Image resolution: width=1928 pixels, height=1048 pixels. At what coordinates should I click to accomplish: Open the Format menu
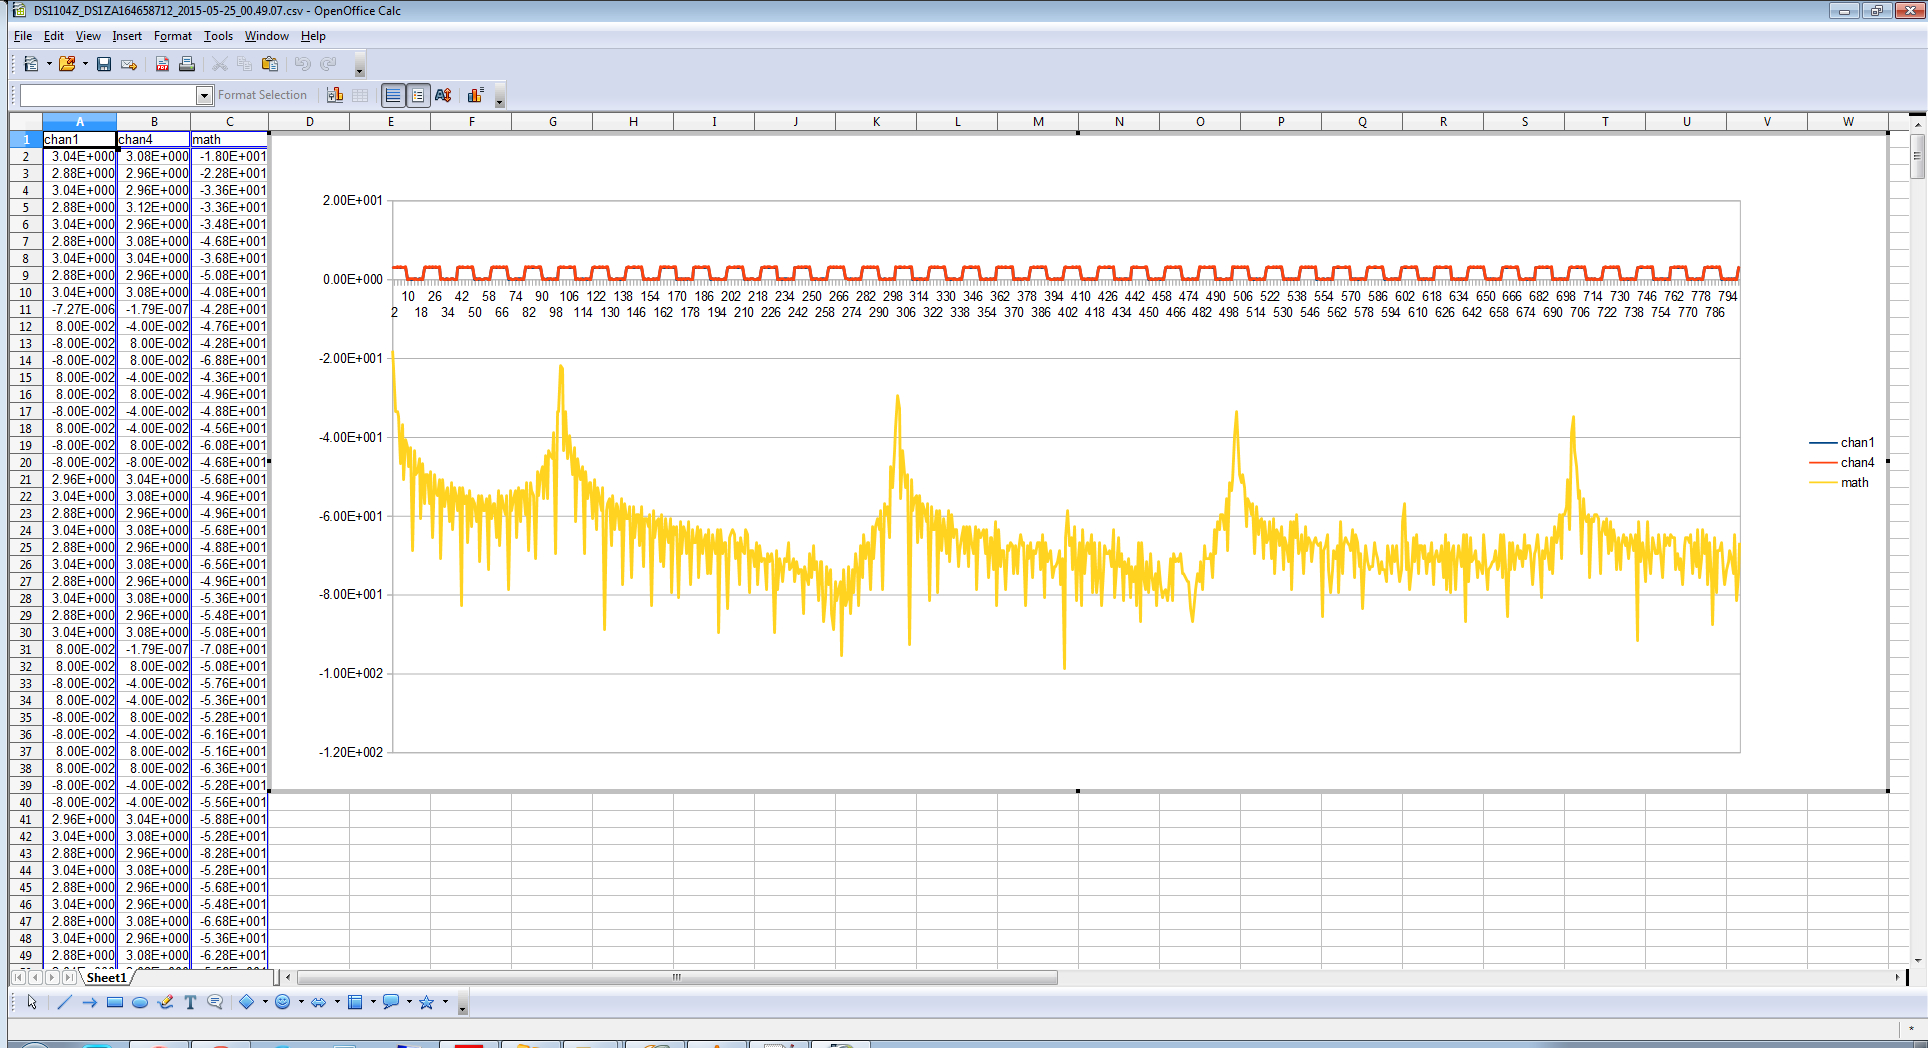pos(172,36)
